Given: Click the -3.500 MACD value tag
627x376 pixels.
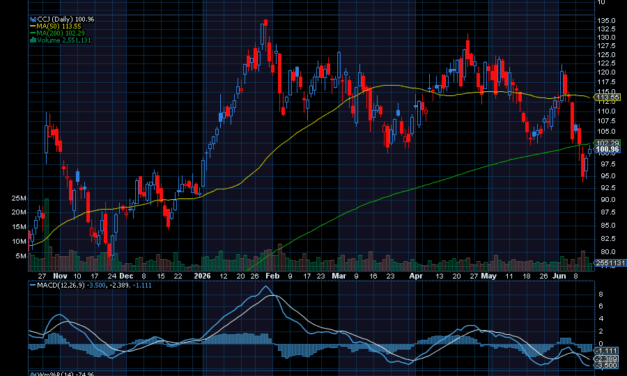Looking at the screenshot, I should (x=607, y=365).
